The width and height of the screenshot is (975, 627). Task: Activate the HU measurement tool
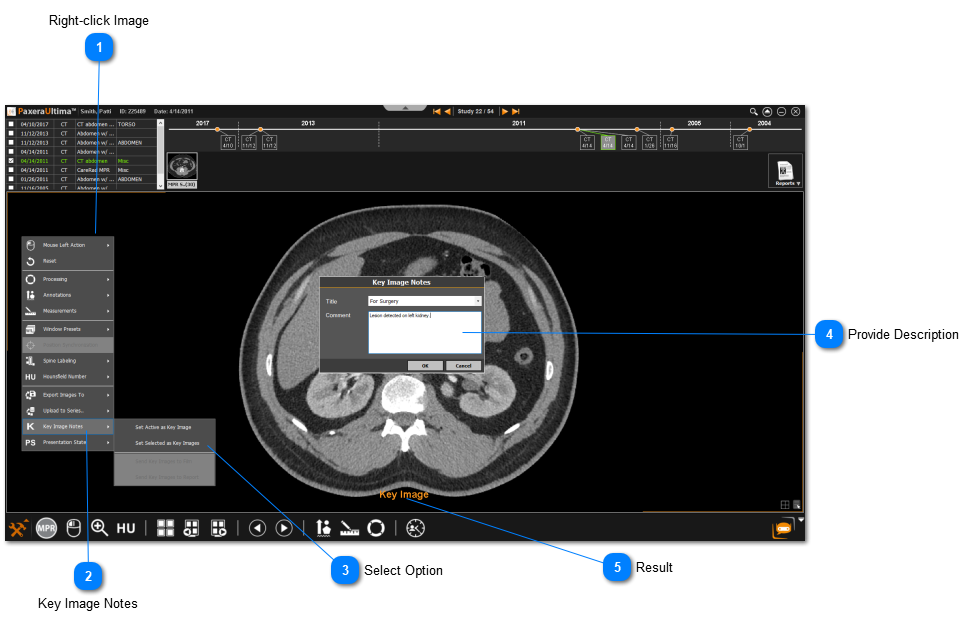(x=126, y=528)
